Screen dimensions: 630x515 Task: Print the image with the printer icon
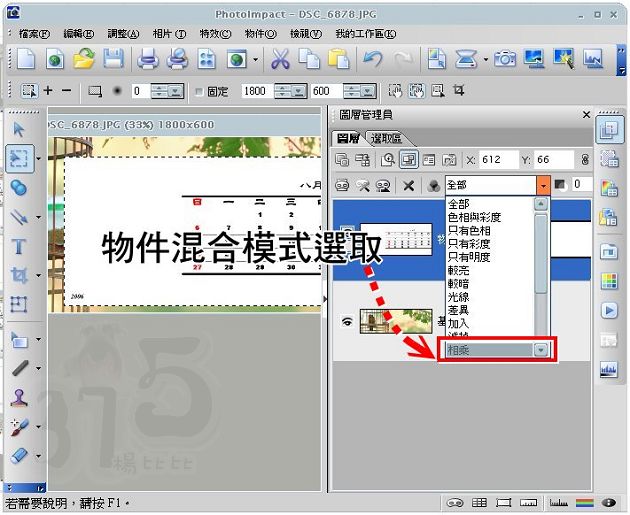[x=148, y=59]
